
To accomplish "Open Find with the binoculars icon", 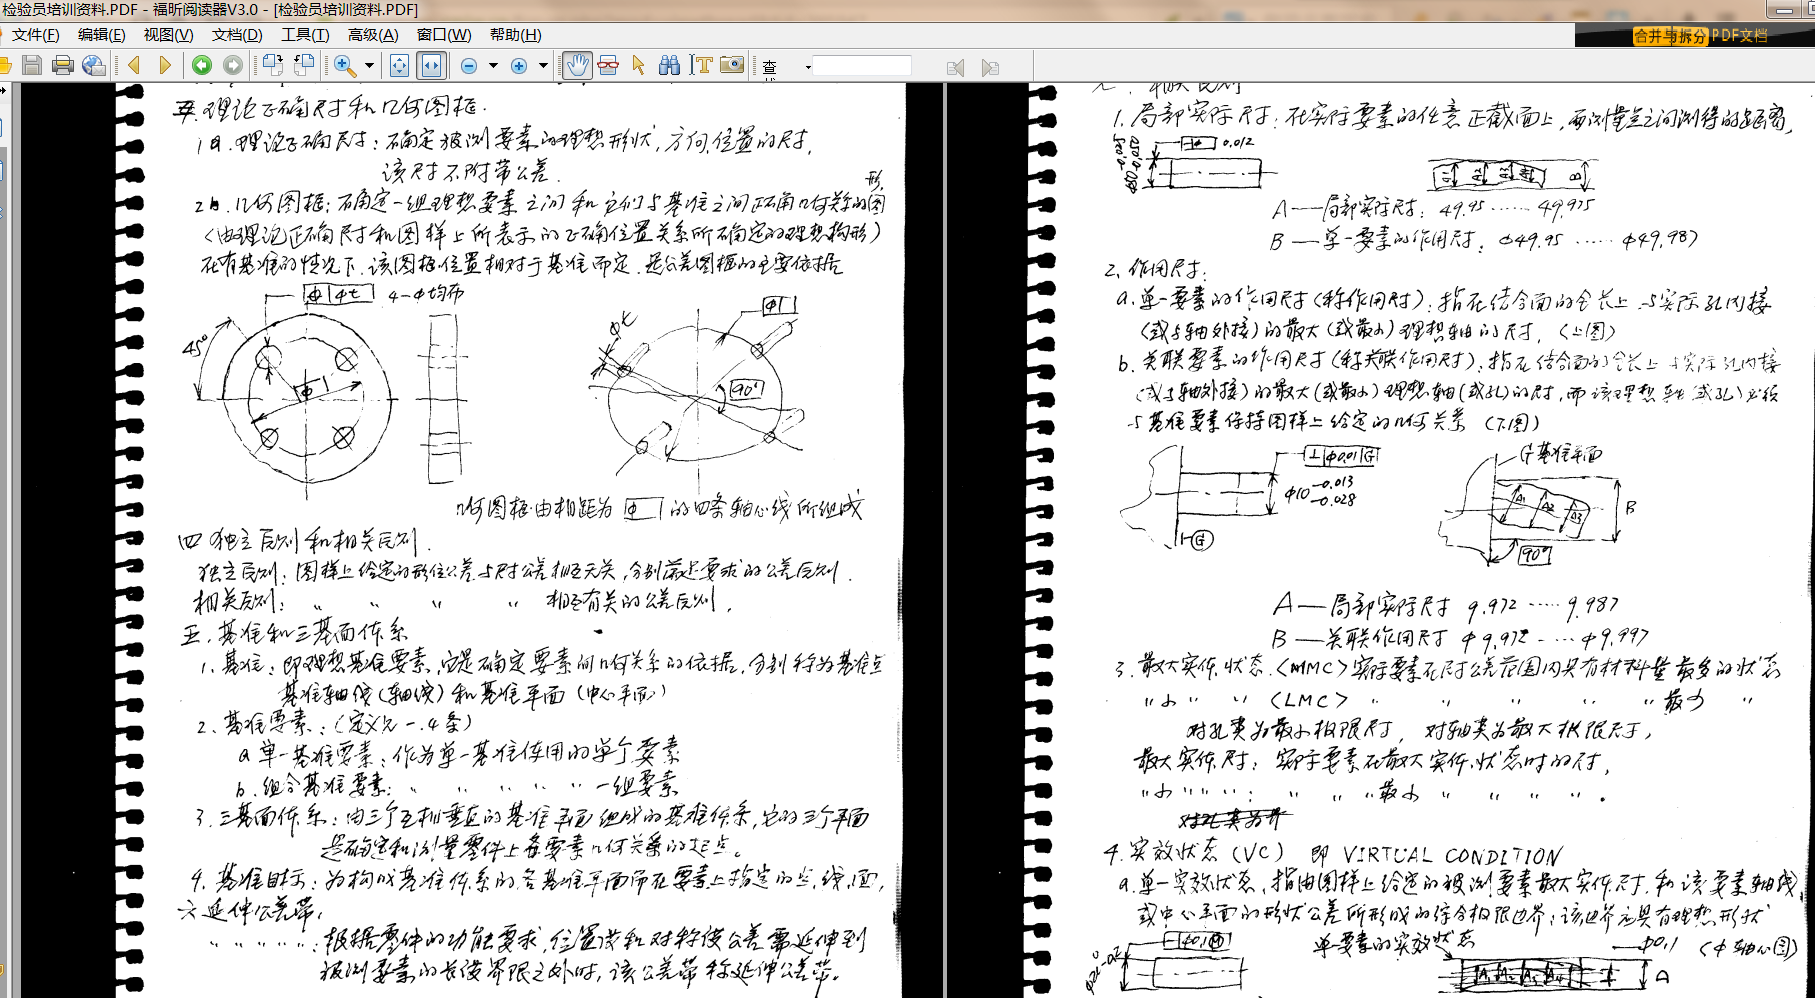I will click(669, 66).
